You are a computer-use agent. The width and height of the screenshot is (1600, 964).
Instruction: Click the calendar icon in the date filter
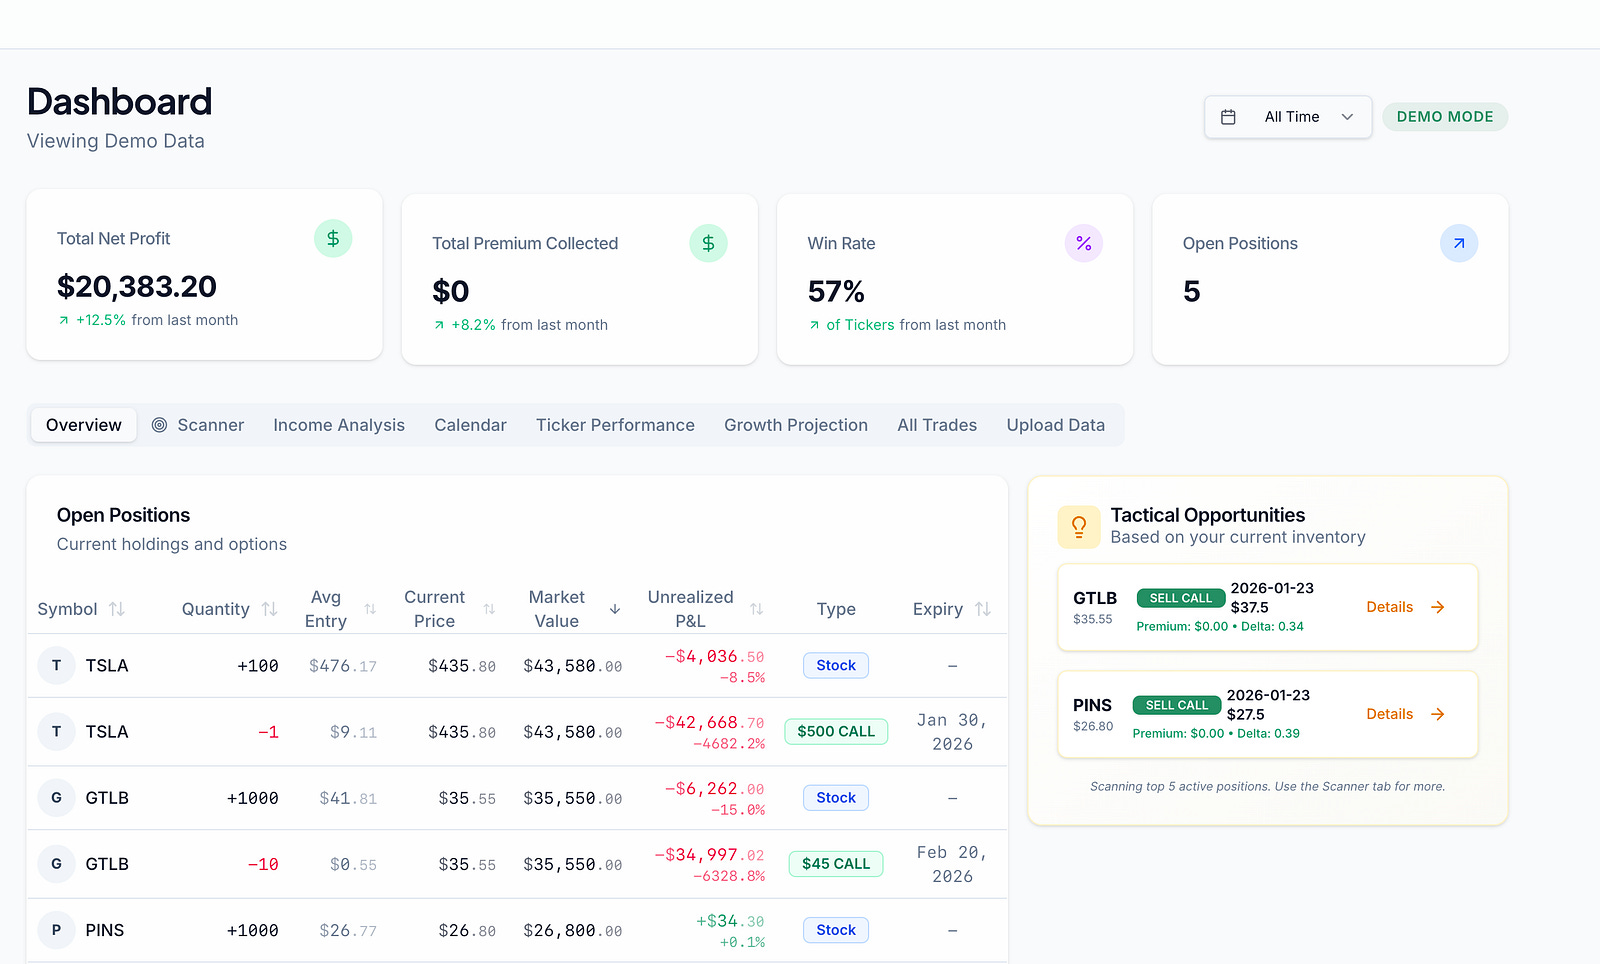pos(1229,117)
